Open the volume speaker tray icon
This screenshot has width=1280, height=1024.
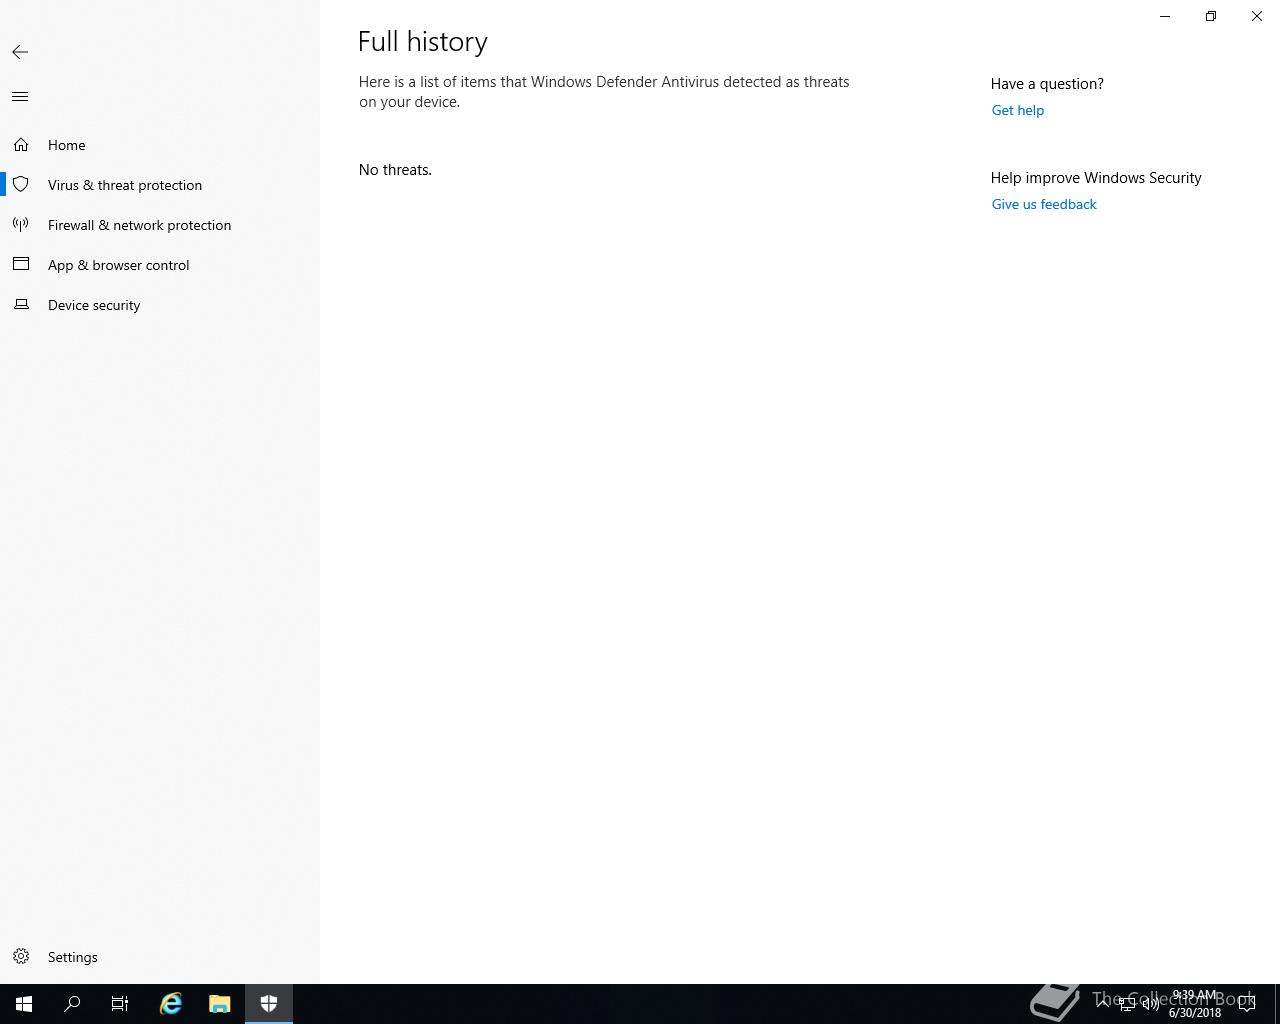point(1150,1005)
